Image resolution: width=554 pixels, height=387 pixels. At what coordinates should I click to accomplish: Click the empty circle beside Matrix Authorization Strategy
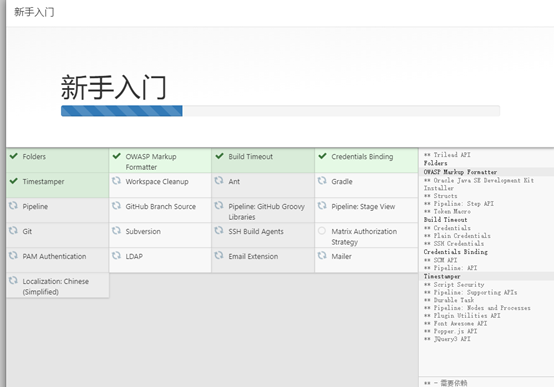point(322,231)
